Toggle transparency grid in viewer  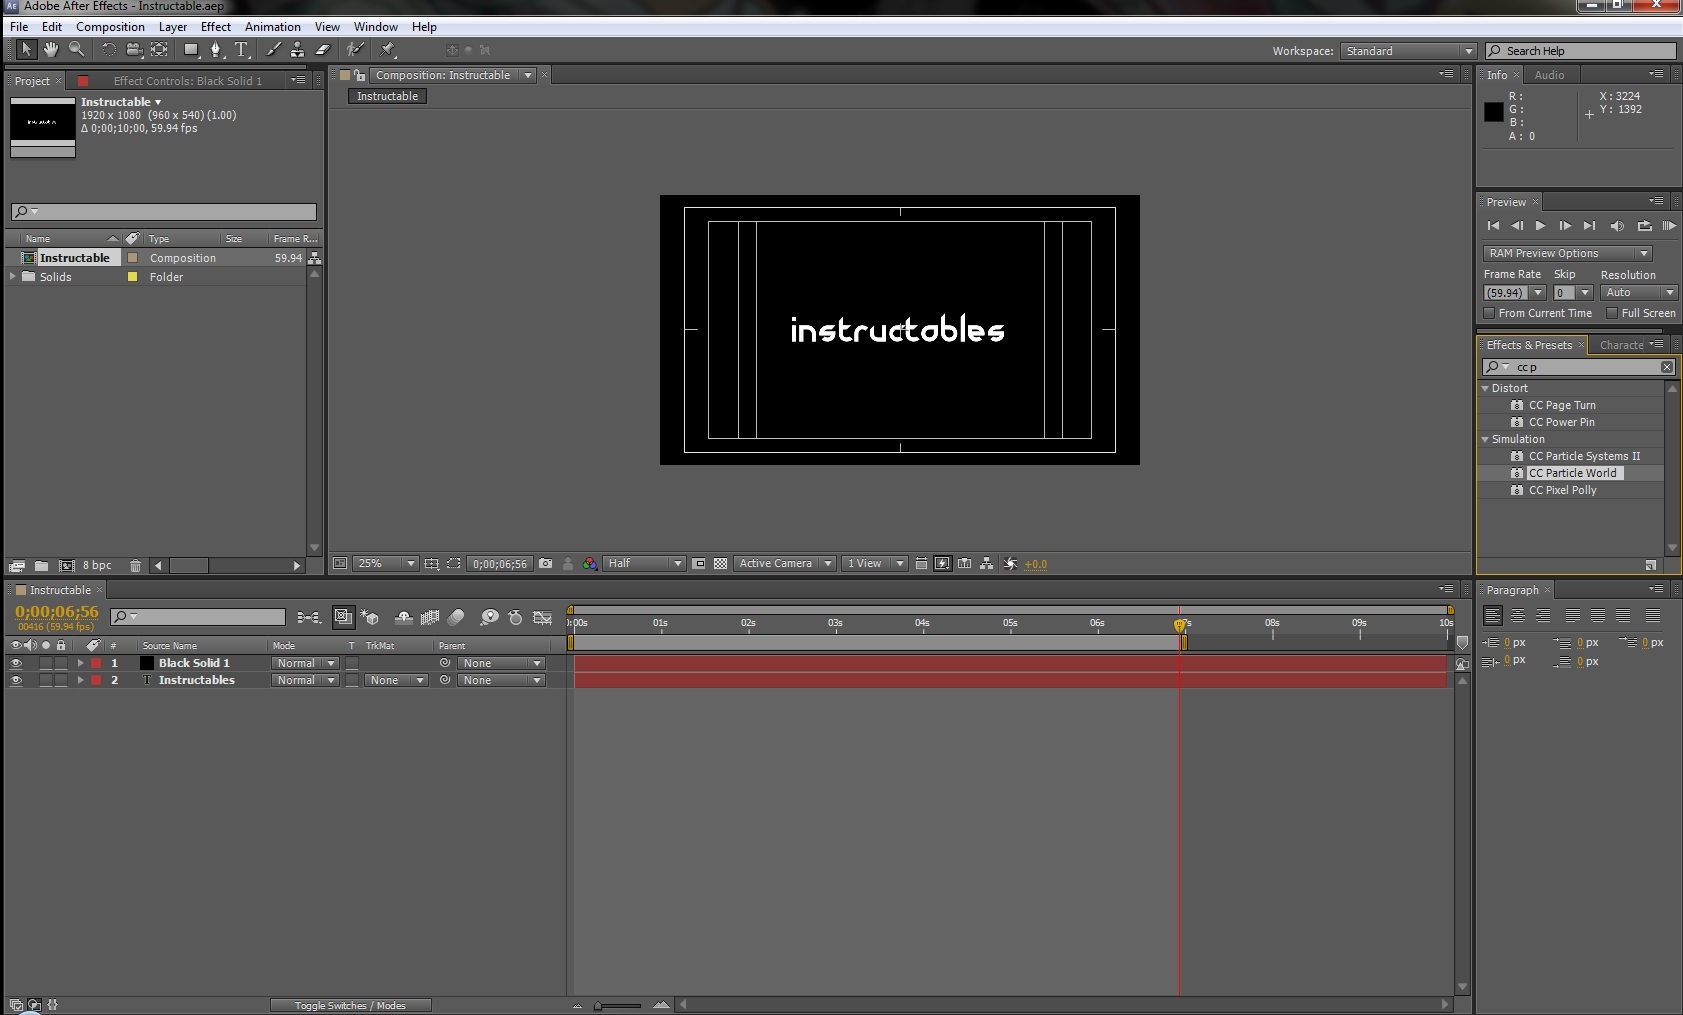pyautogui.click(x=720, y=564)
